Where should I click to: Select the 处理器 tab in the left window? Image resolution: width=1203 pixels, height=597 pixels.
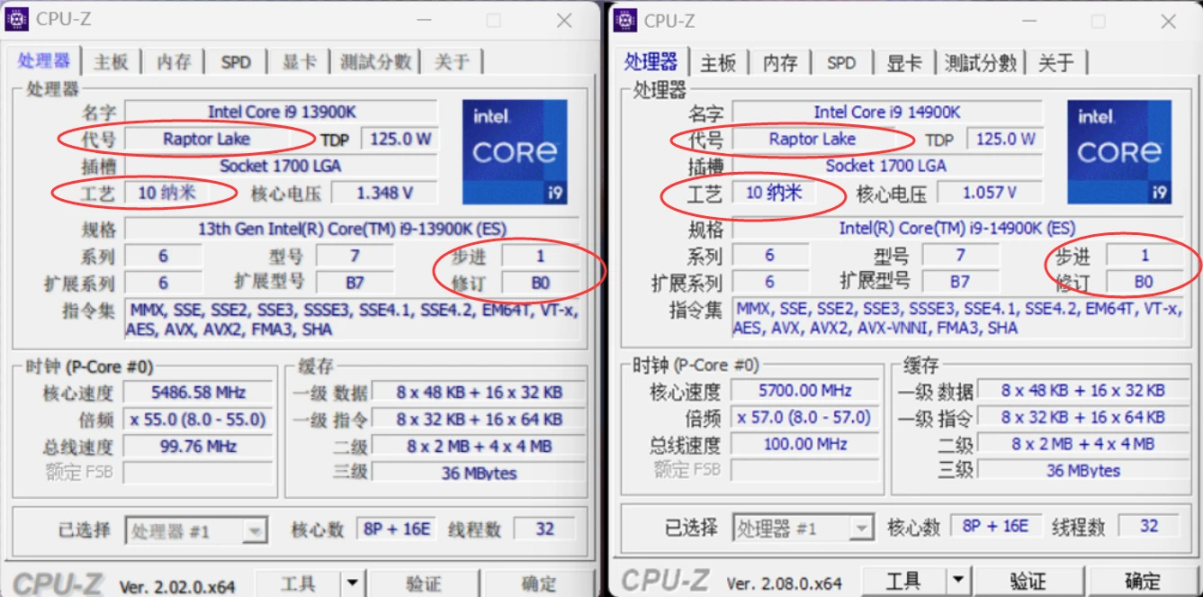click(43, 60)
